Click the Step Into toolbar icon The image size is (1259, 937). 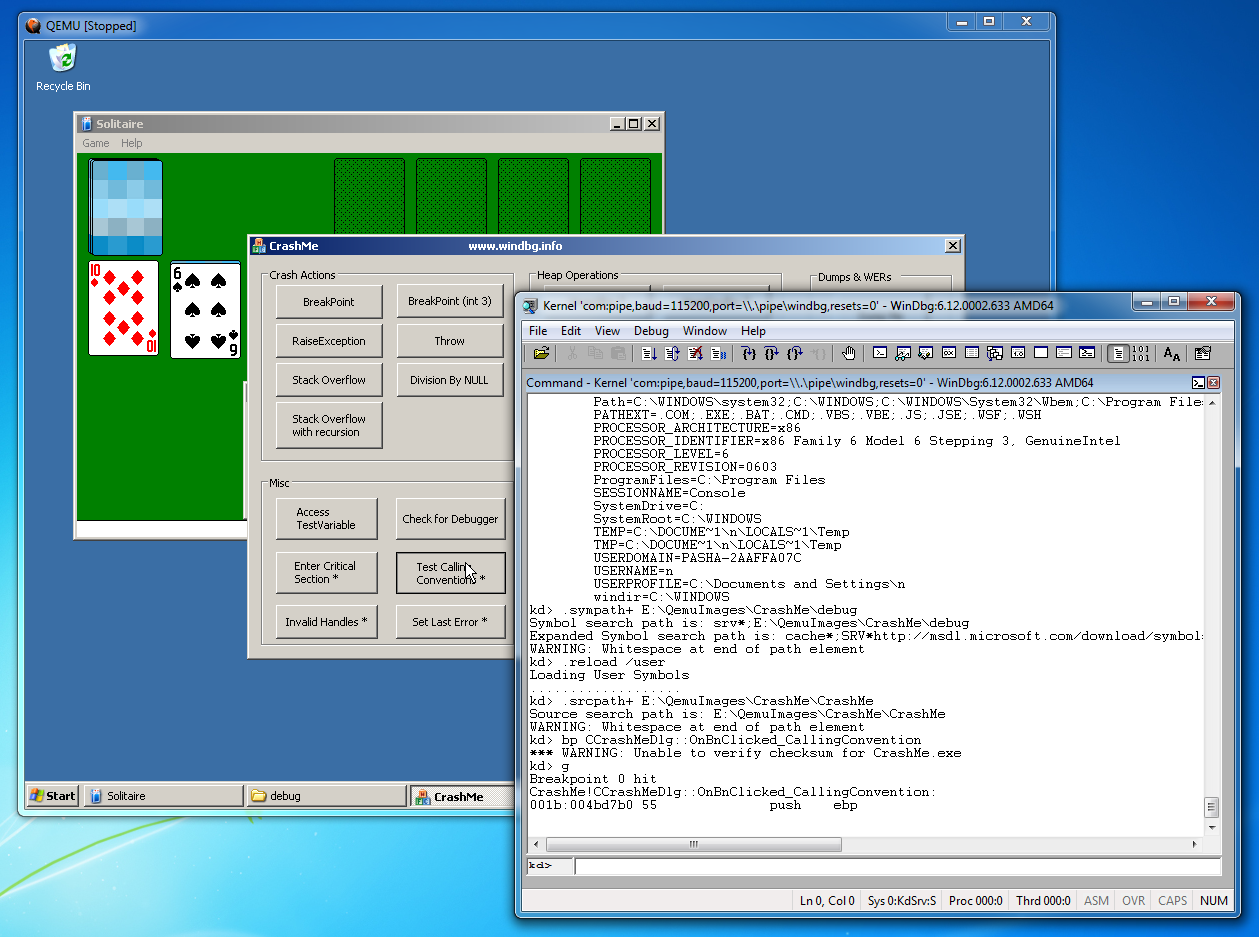pos(749,353)
